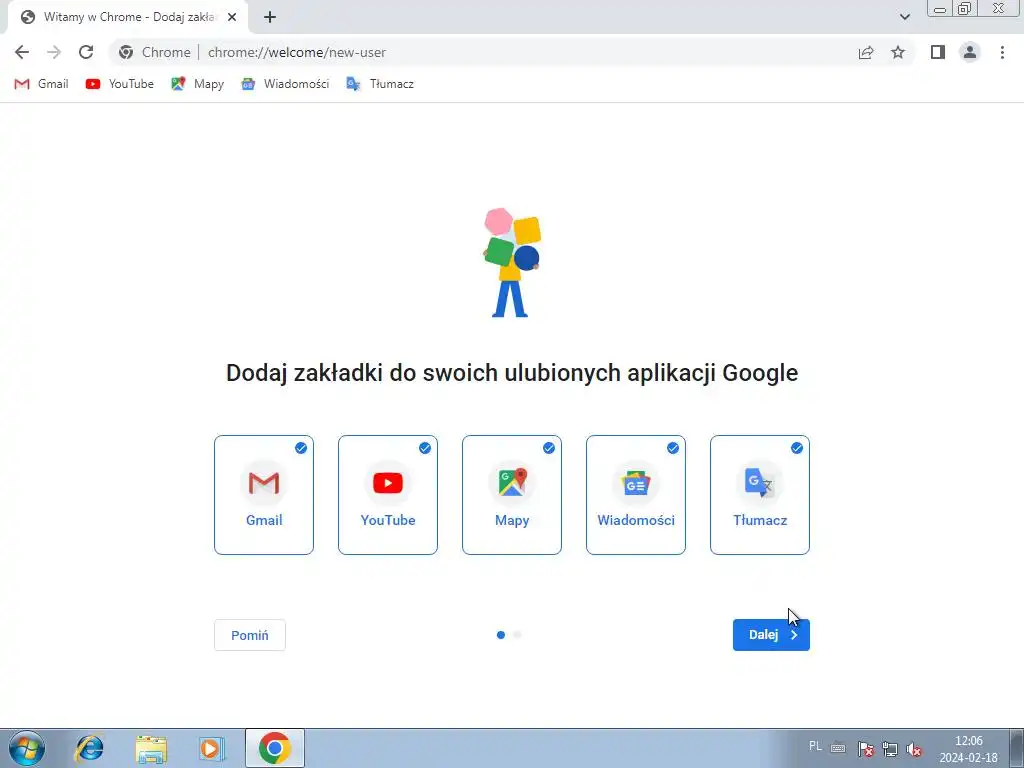Open Windows Media Player from taskbar
The height and width of the screenshot is (768, 1024).
pos(212,748)
